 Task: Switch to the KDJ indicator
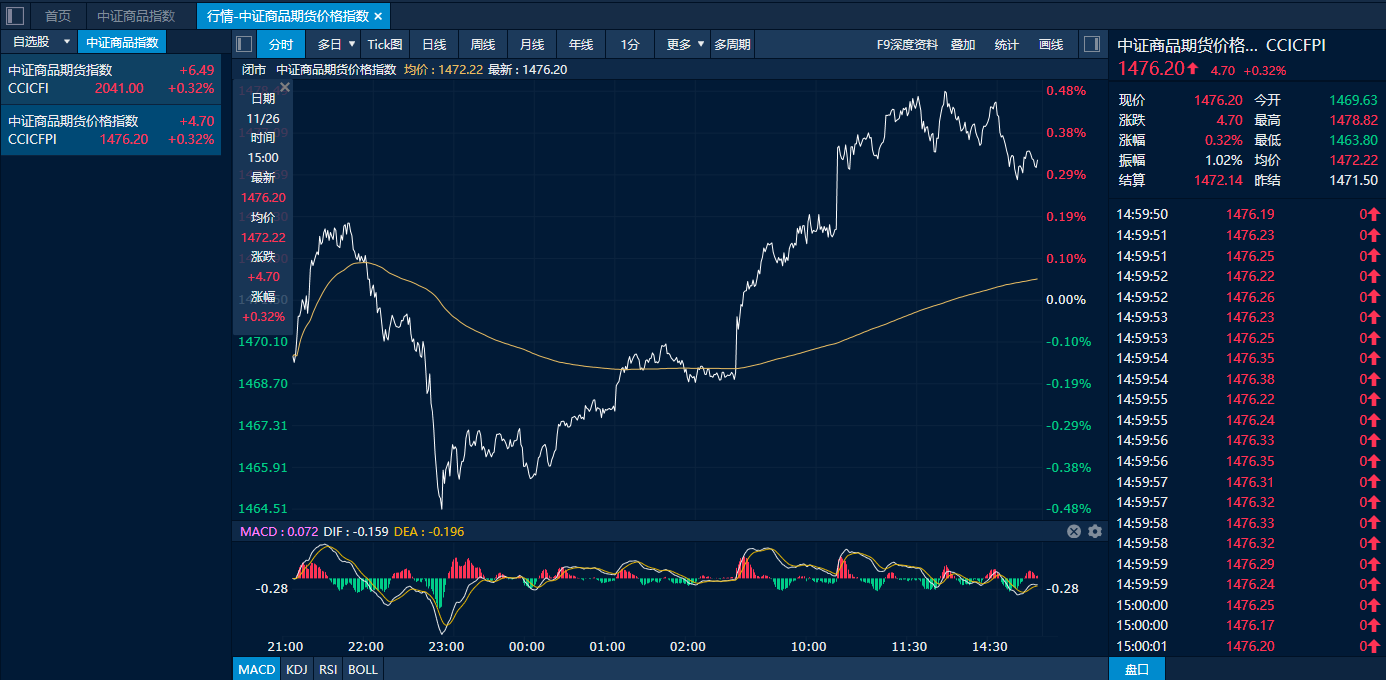(x=296, y=669)
